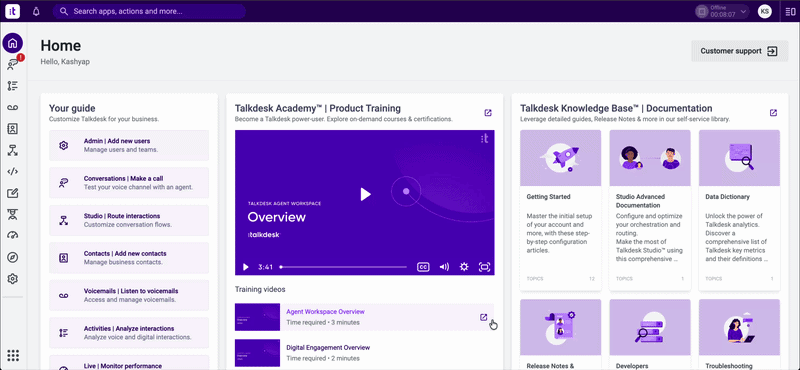Select Agent Workspace Overview training video

tap(364, 317)
